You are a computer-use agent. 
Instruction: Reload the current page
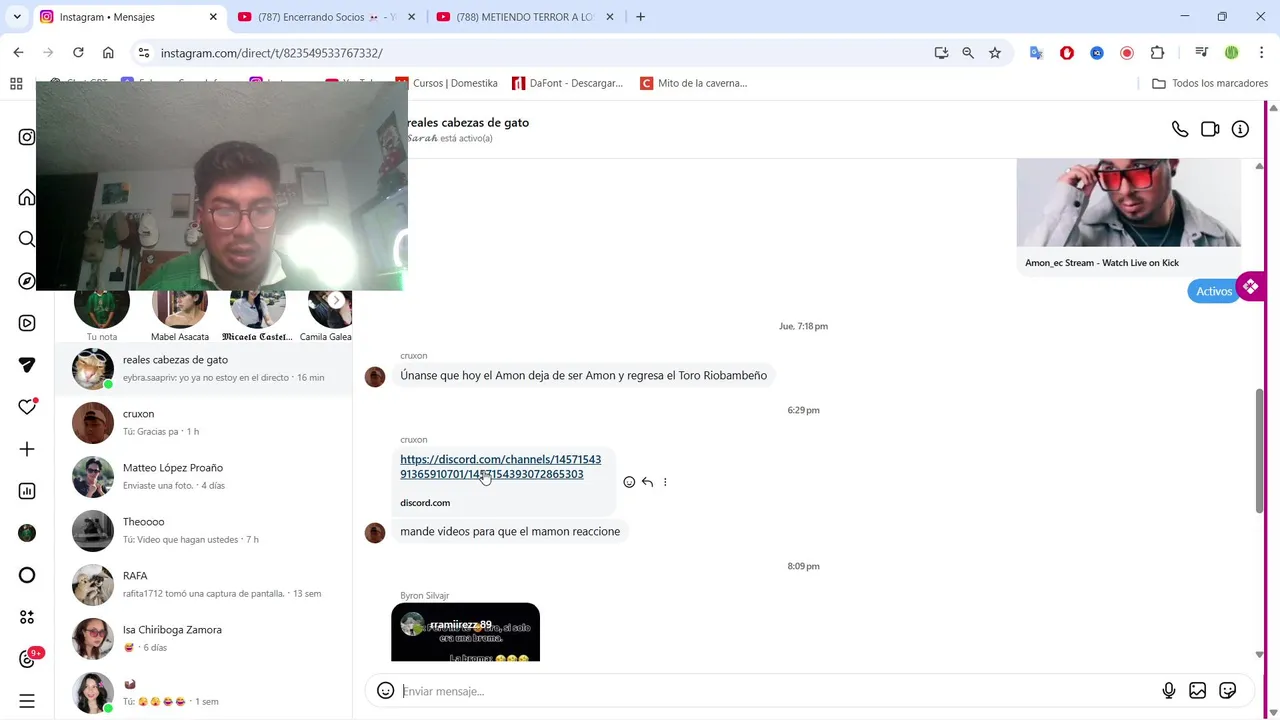pos(78,53)
